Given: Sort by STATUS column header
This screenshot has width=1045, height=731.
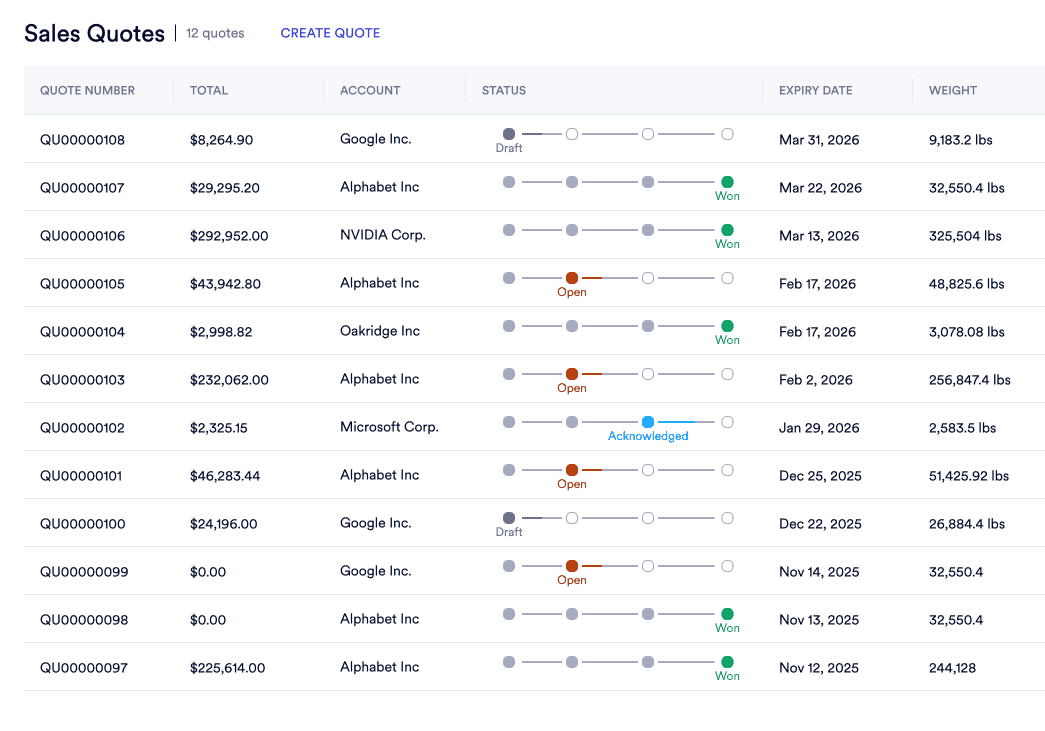Looking at the screenshot, I should (504, 90).
